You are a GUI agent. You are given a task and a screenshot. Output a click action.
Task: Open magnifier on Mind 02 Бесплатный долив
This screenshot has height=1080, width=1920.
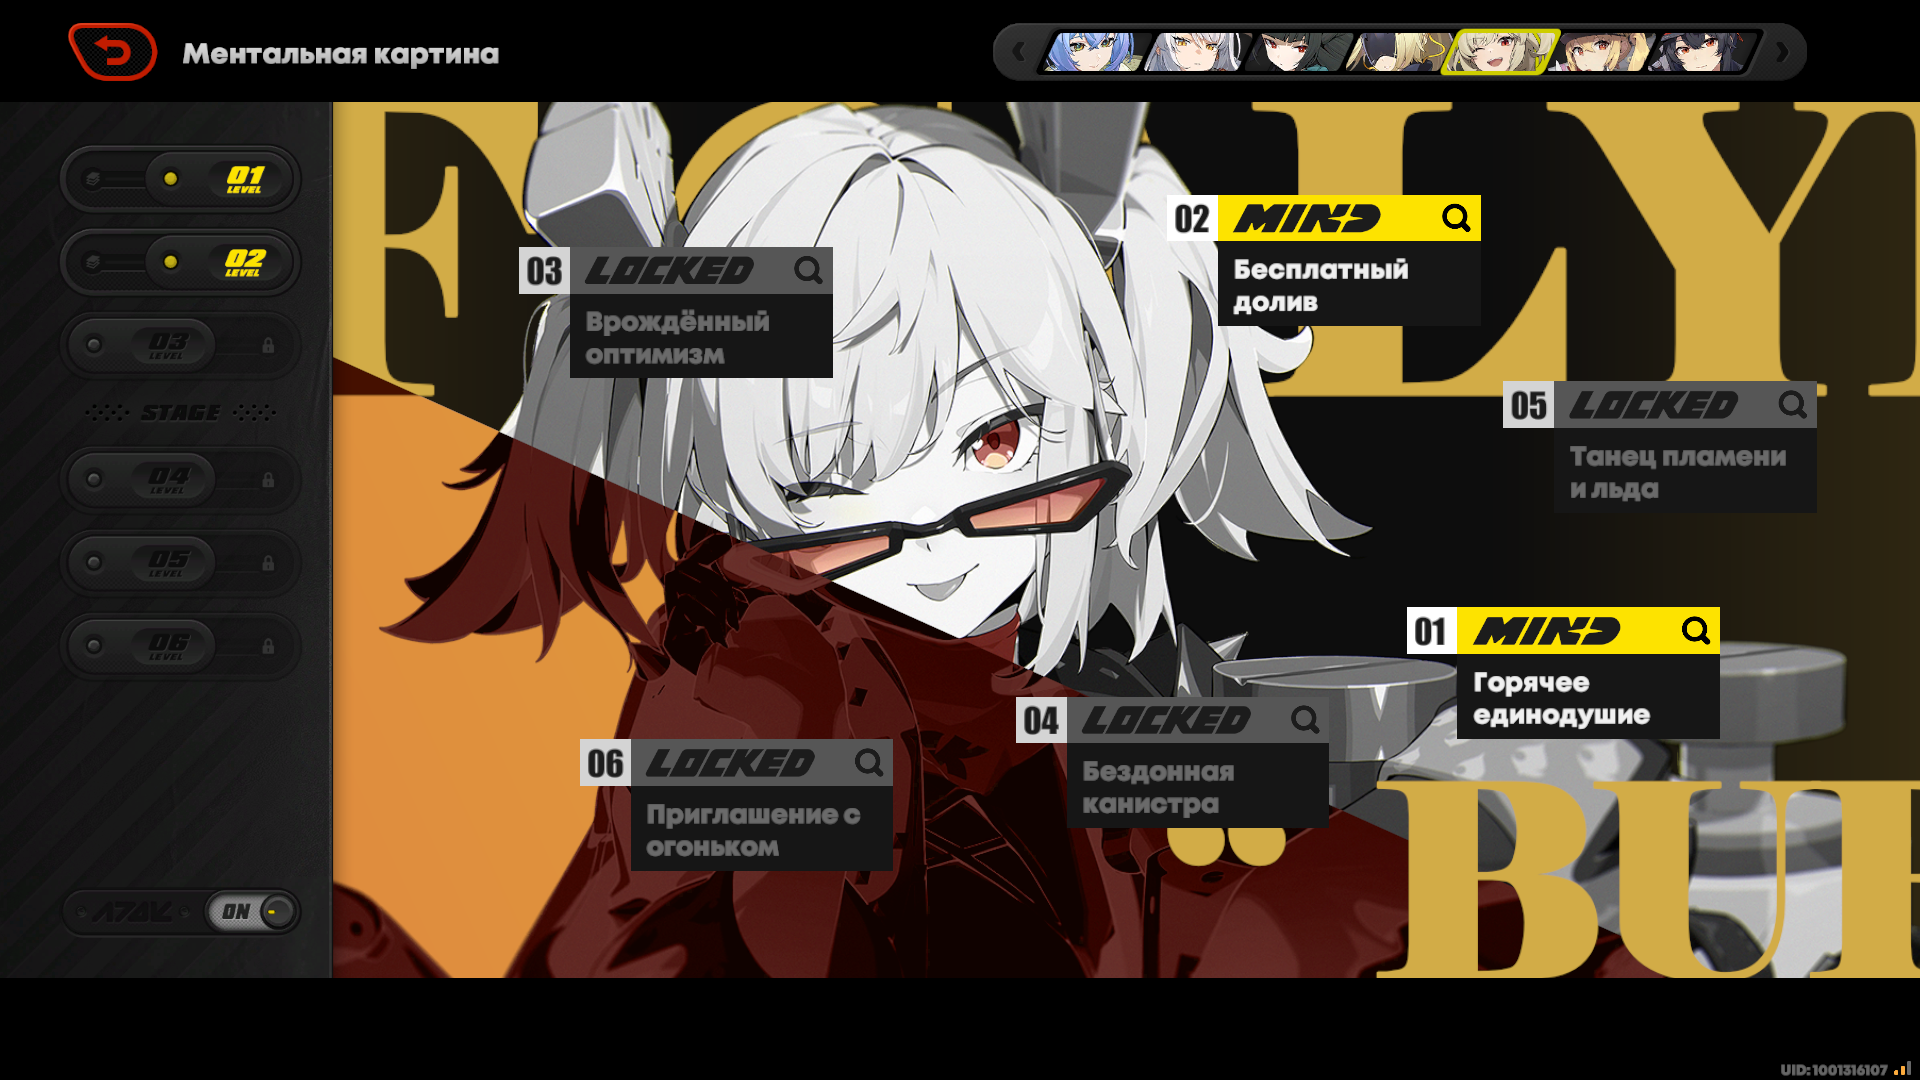click(x=1456, y=218)
